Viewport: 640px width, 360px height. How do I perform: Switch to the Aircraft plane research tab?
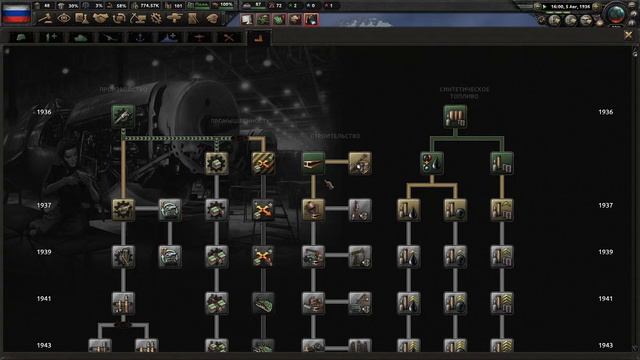pyautogui.click(x=199, y=38)
